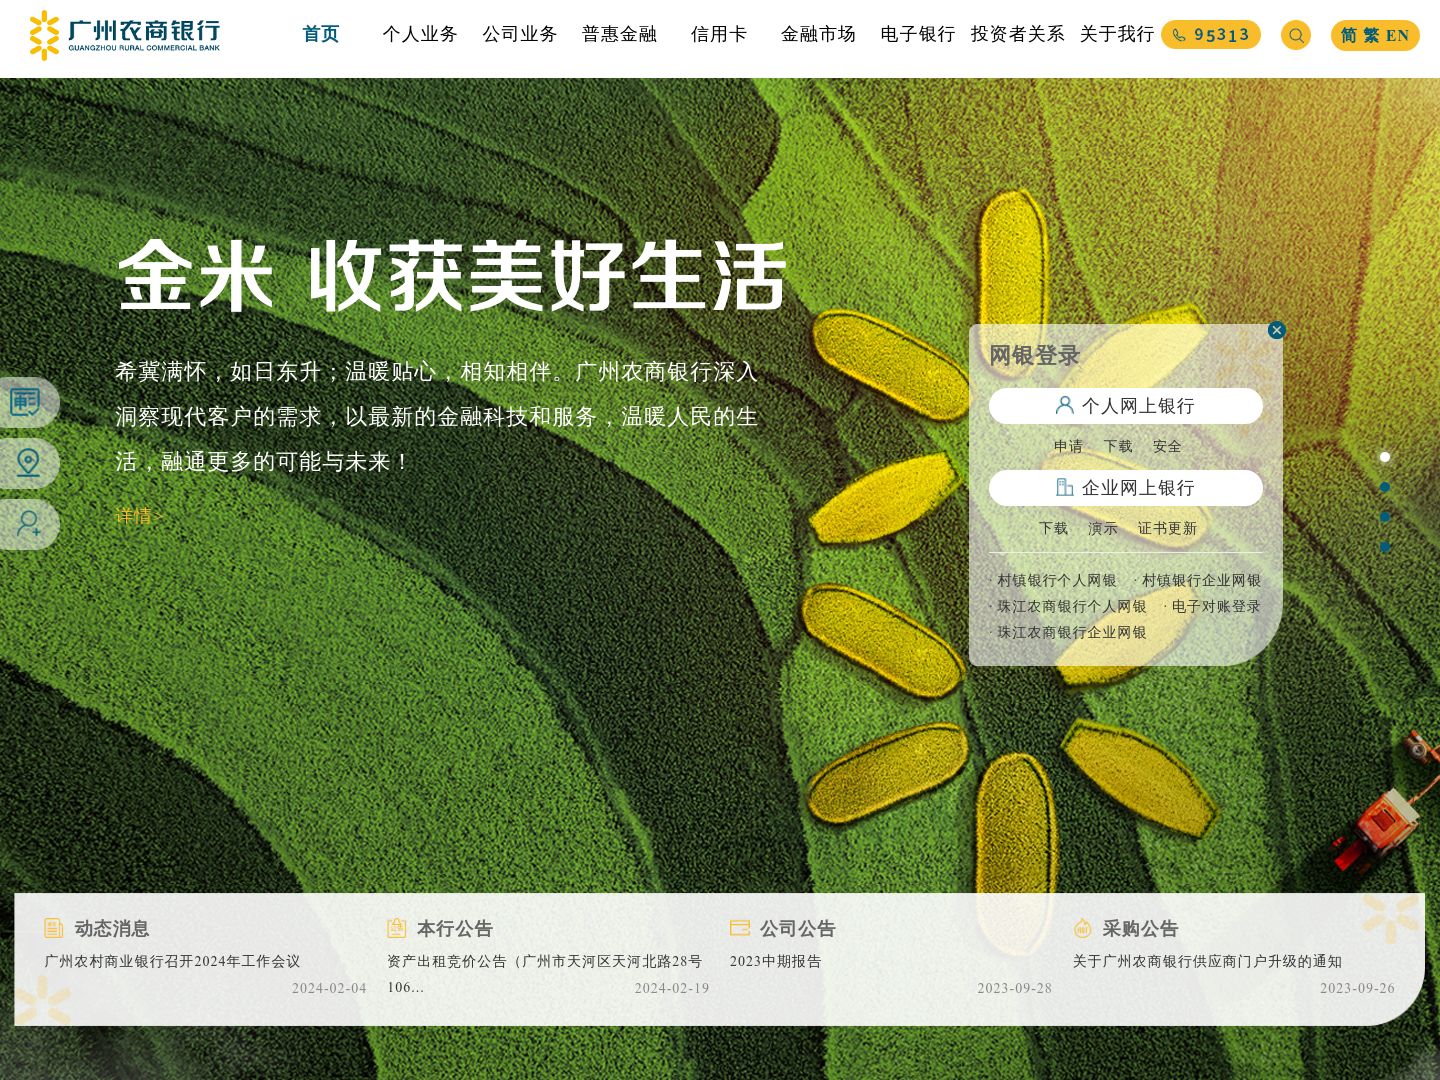1440x1080 pixels.
Task: Click the 动态消息 news icon
Action: coord(54,928)
